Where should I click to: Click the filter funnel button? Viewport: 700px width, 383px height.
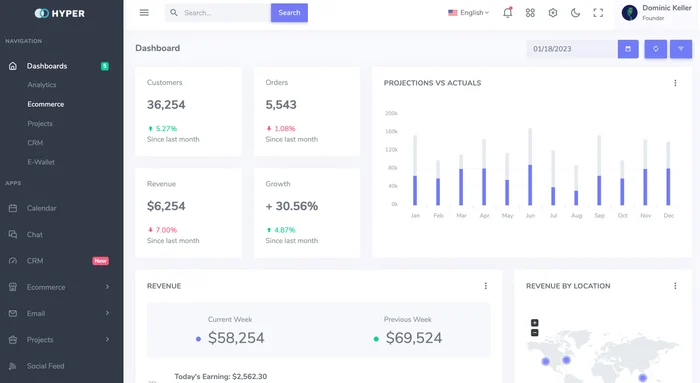(x=681, y=49)
